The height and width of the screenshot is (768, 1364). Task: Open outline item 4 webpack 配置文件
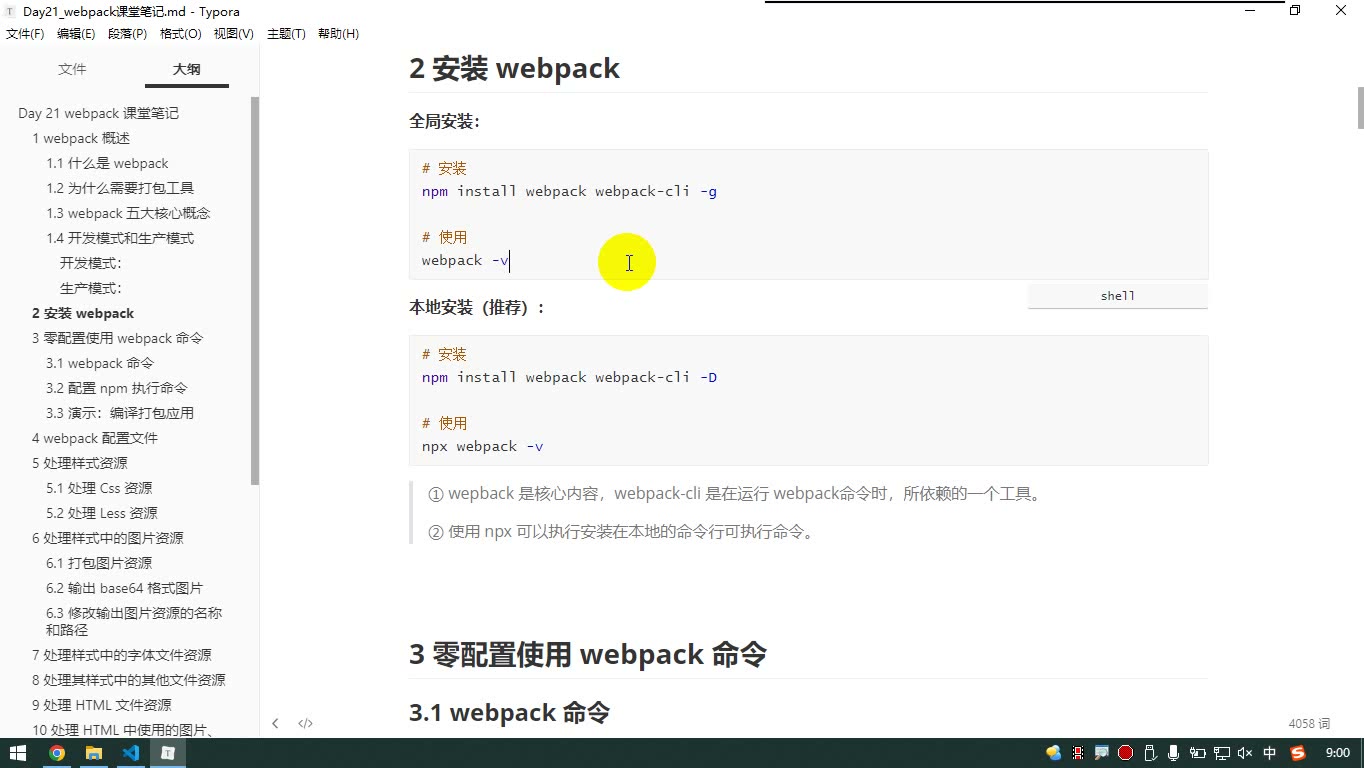click(95, 438)
